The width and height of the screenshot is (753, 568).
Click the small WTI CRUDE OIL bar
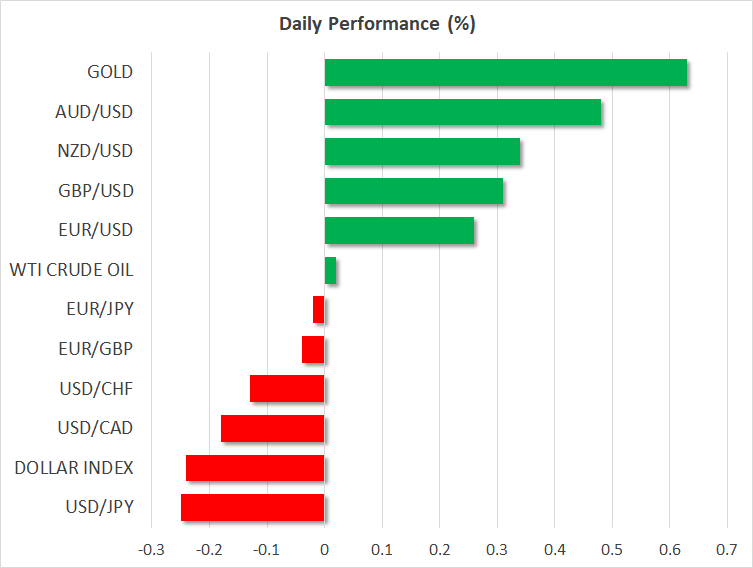(x=331, y=270)
